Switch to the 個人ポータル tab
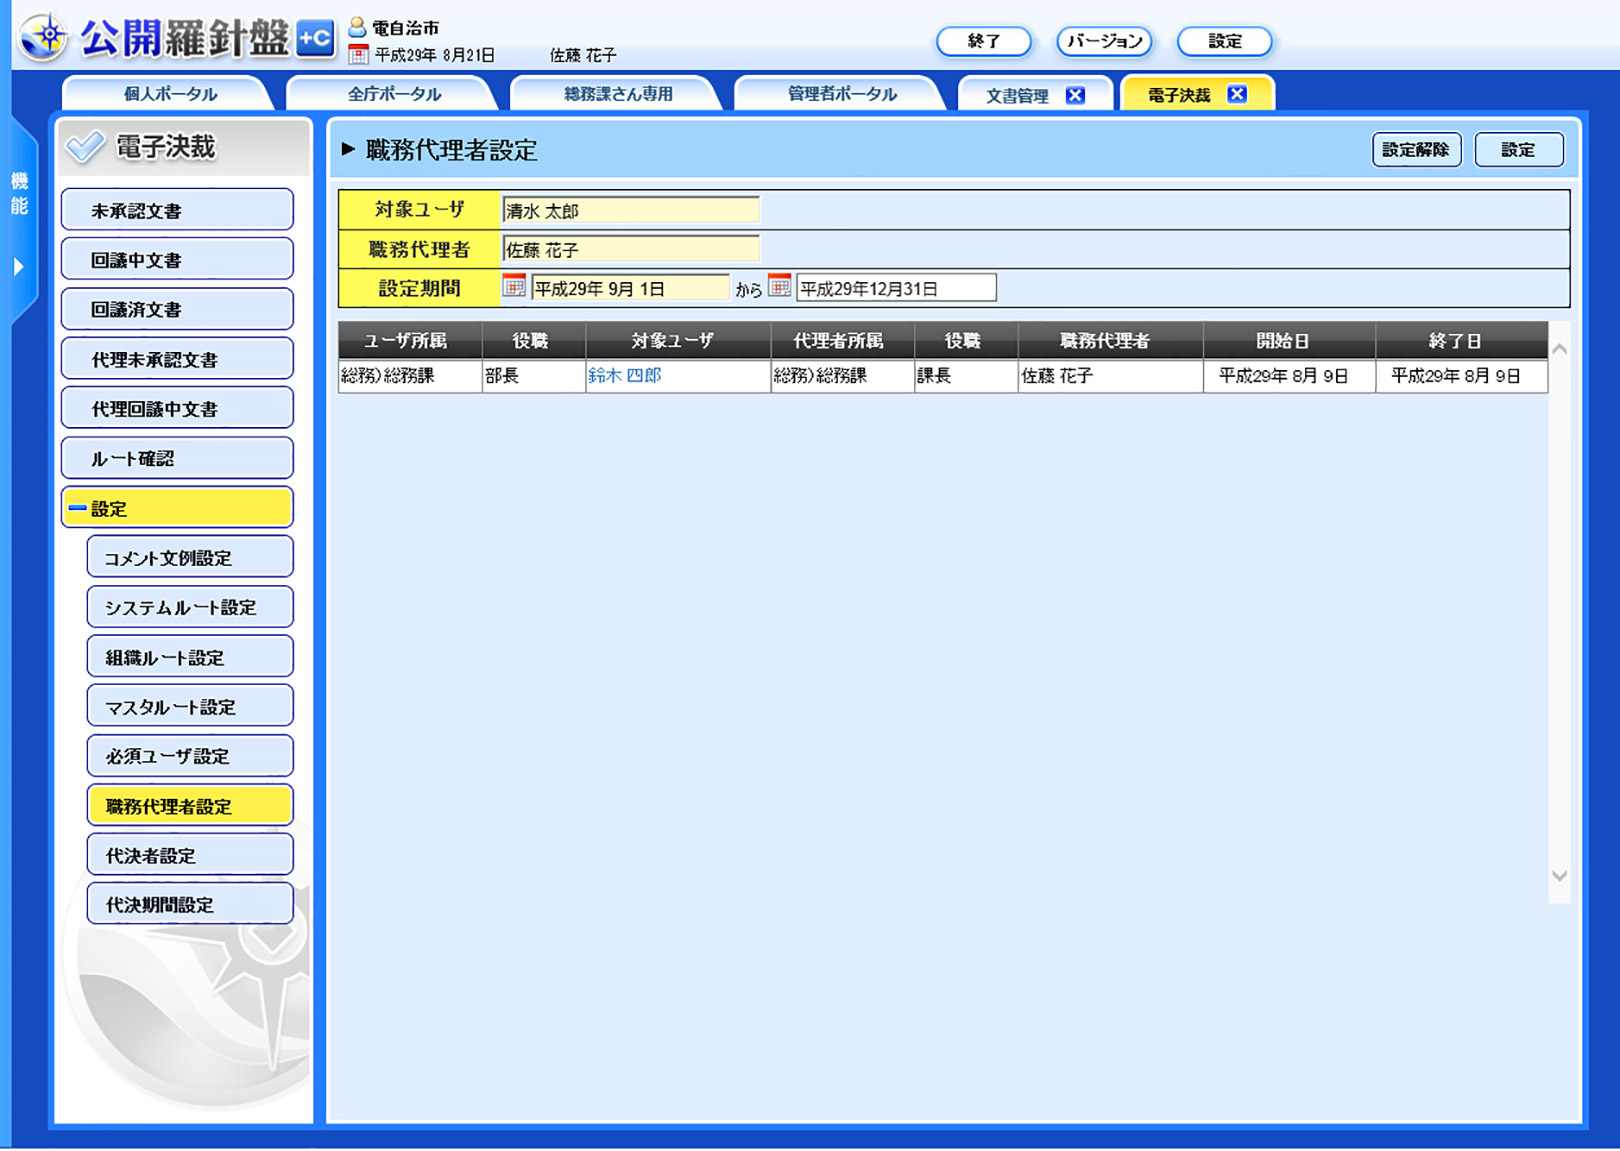Image resolution: width=1620 pixels, height=1151 pixels. 169,94
